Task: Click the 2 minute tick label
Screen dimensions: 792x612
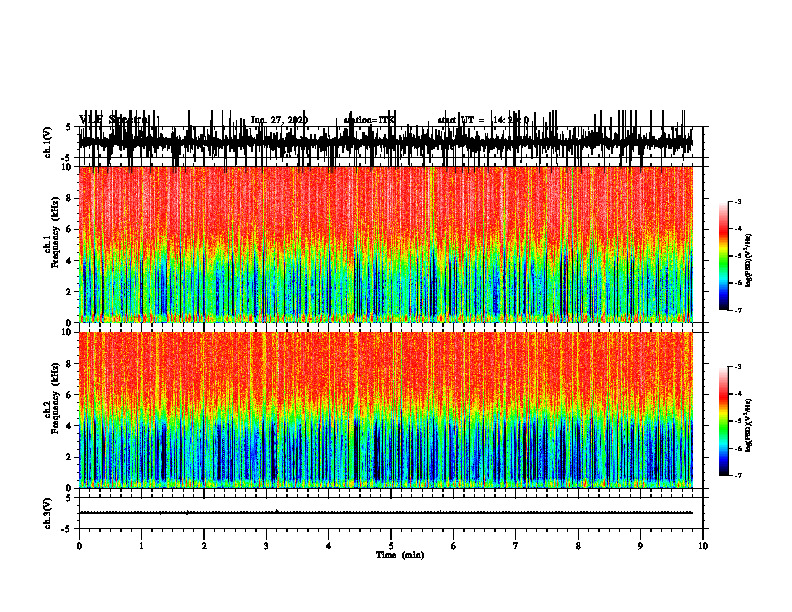Action: (204, 546)
